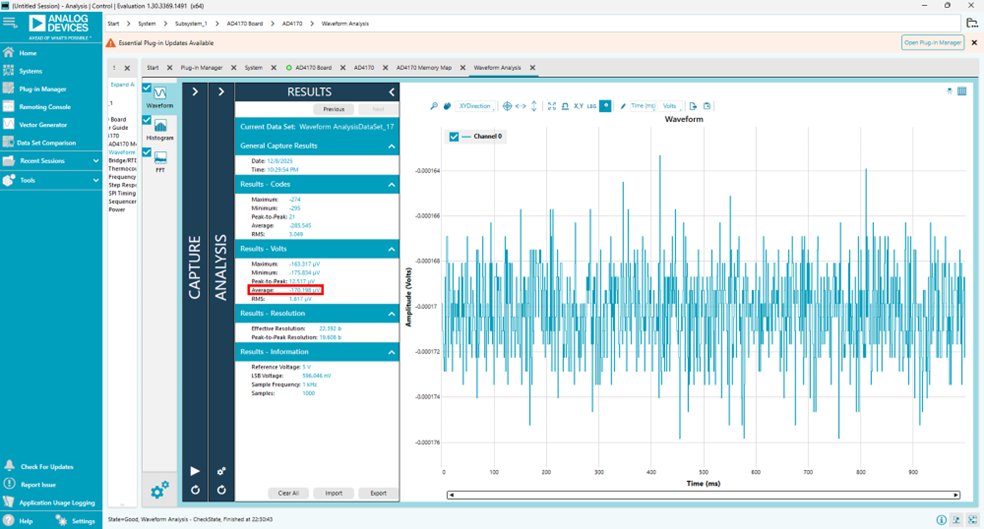Select the pan hand tool
This screenshot has width=984, height=529.
(447, 106)
